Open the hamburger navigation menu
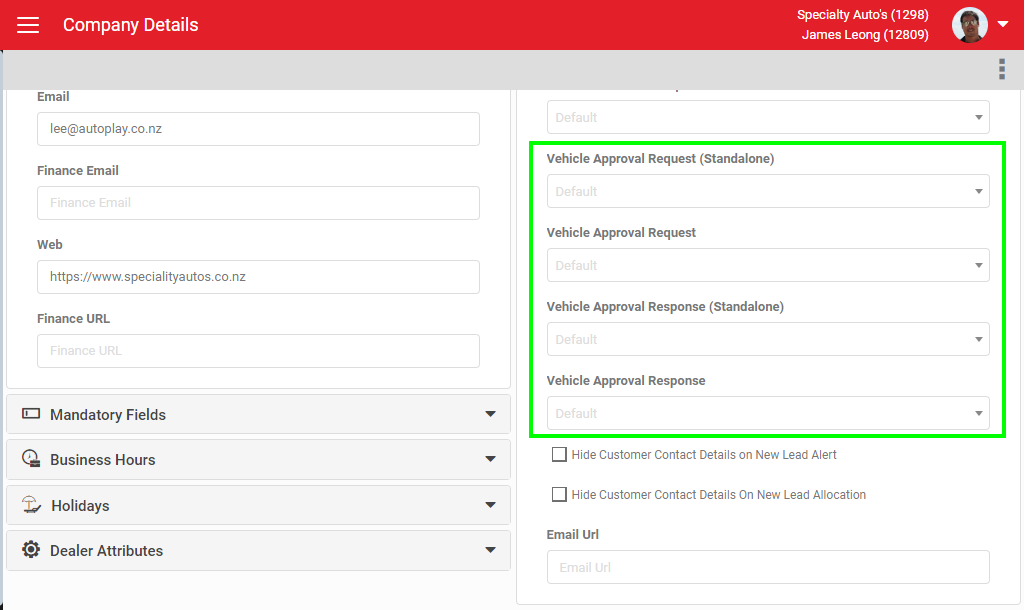This screenshot has height=610, width=1026. tap(28, 25)
